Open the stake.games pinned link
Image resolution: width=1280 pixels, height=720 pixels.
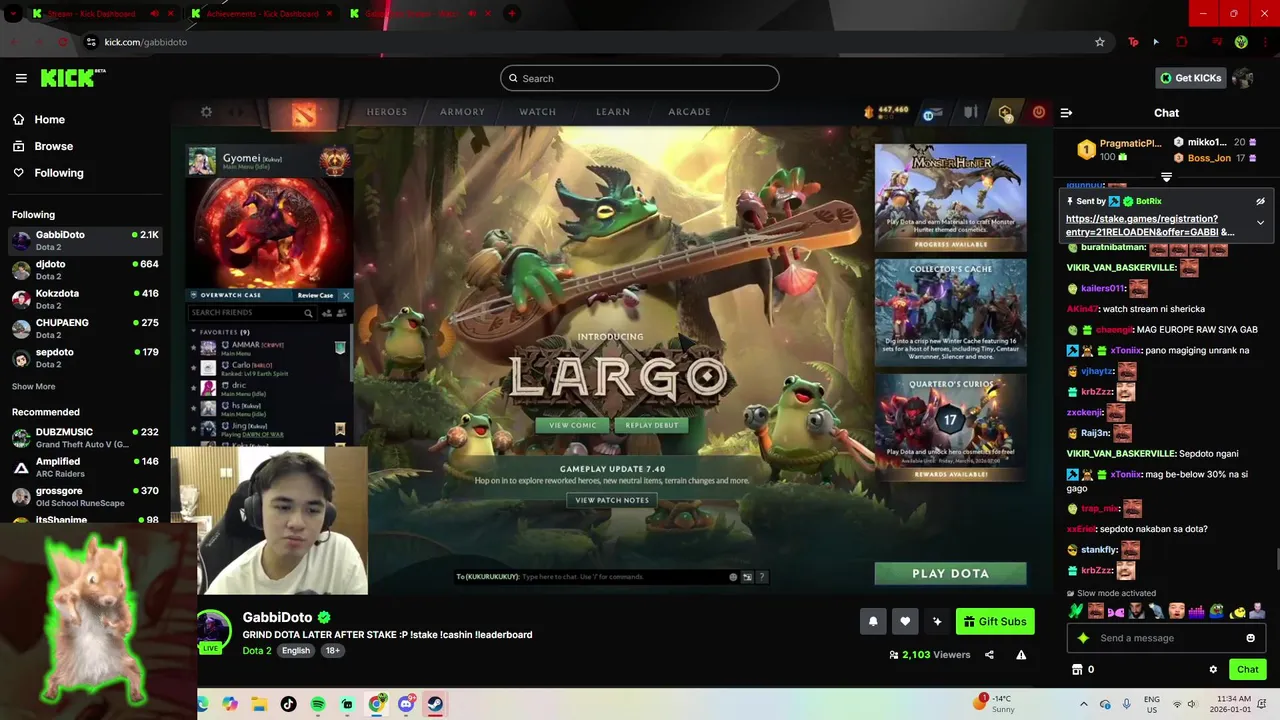coord(1150,225)
